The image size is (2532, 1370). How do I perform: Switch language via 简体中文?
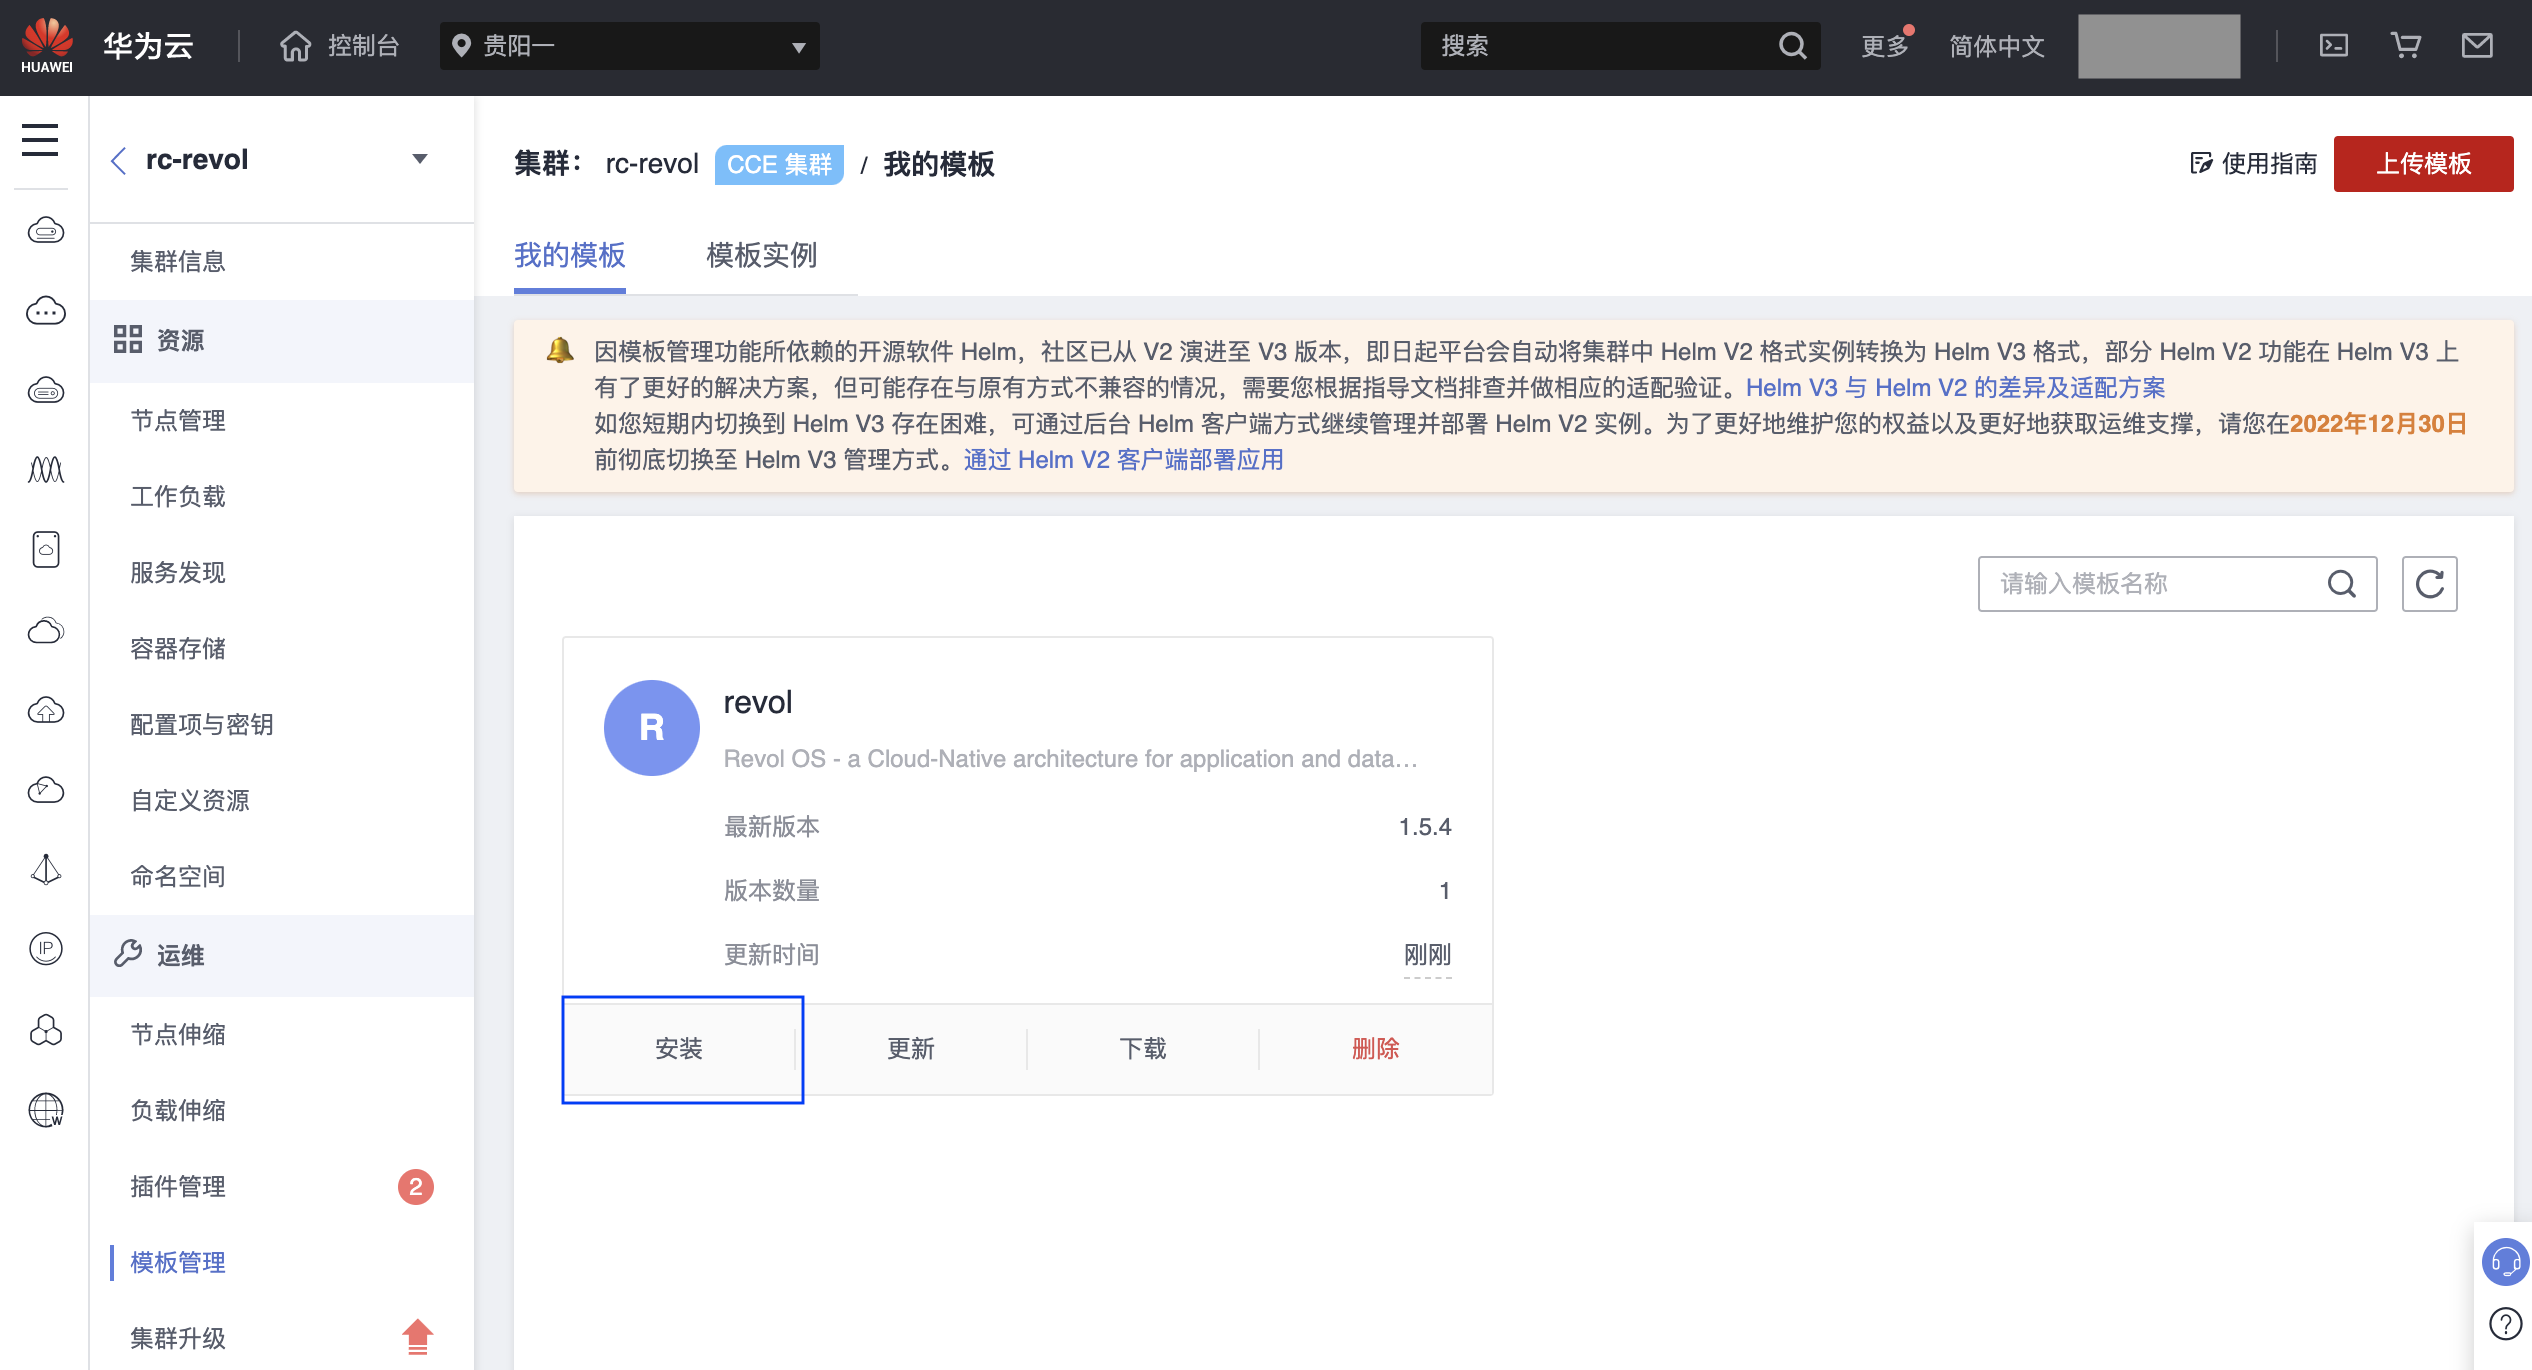[x=1996, y=46]
